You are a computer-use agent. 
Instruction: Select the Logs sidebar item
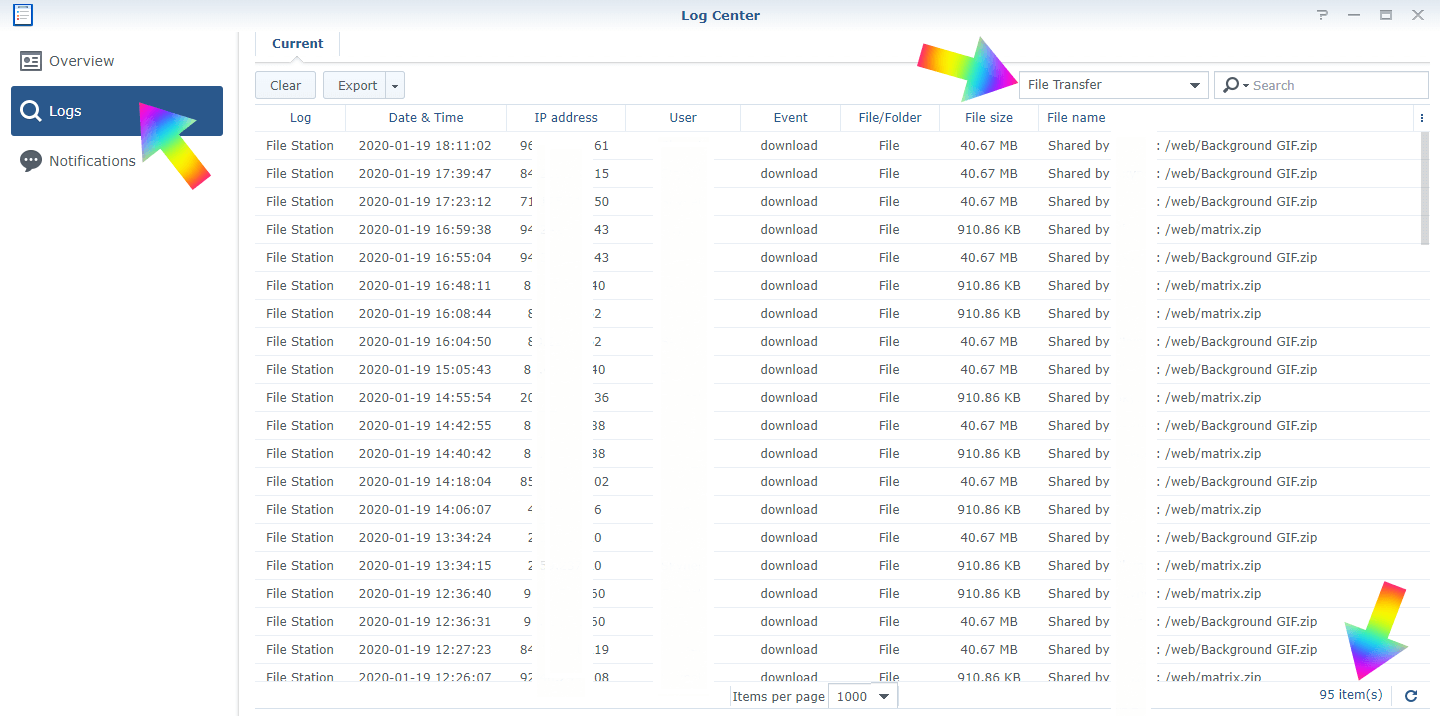coord(116,111)
